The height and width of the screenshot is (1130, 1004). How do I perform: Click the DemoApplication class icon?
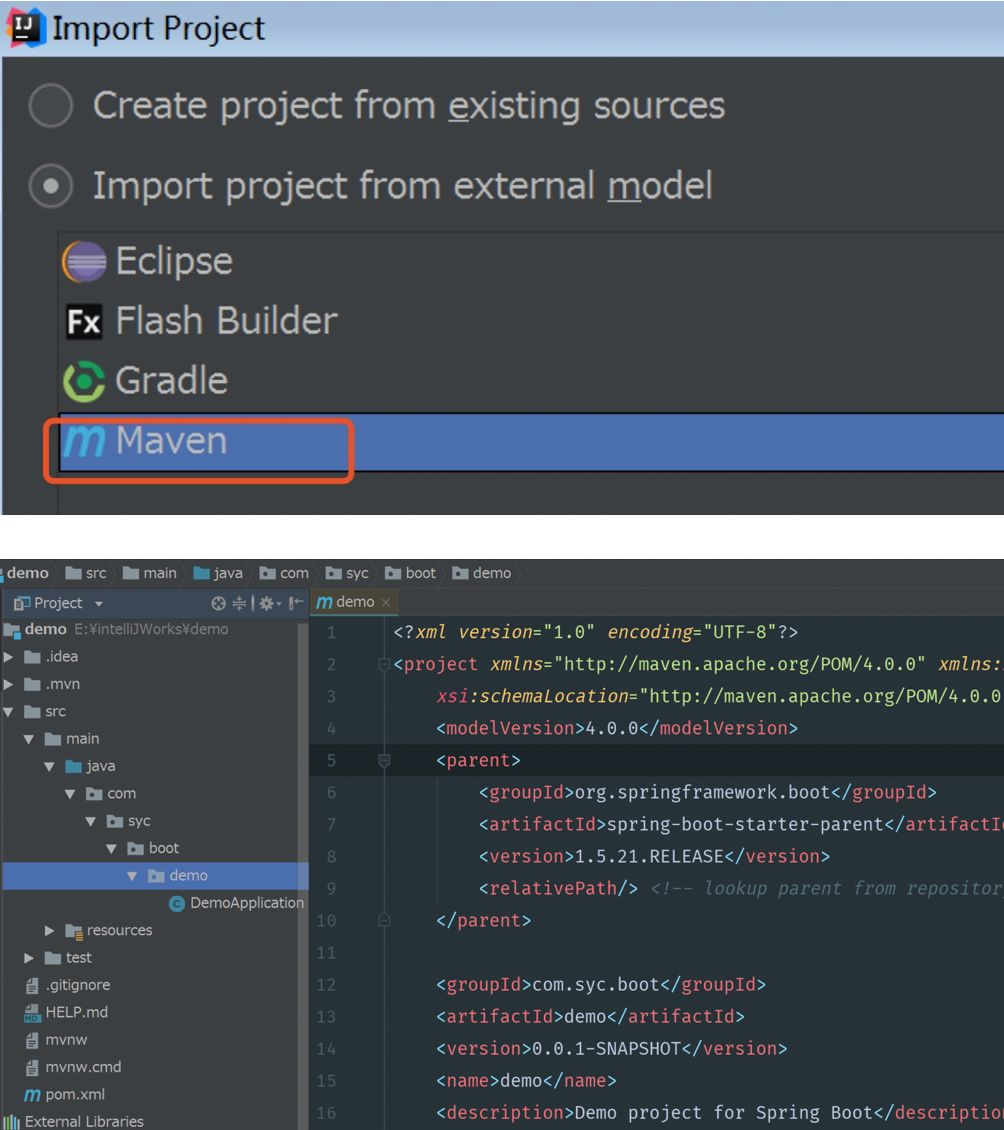pos(177,904)
